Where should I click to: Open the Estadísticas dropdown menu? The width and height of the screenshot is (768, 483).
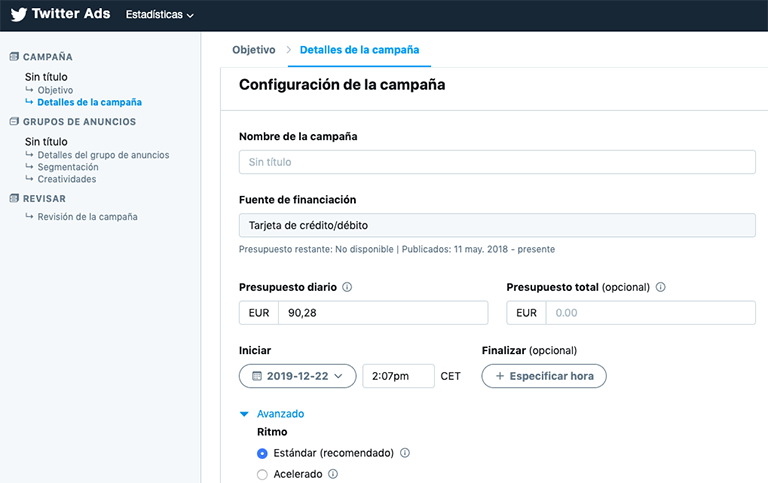(x=160, y=15)
